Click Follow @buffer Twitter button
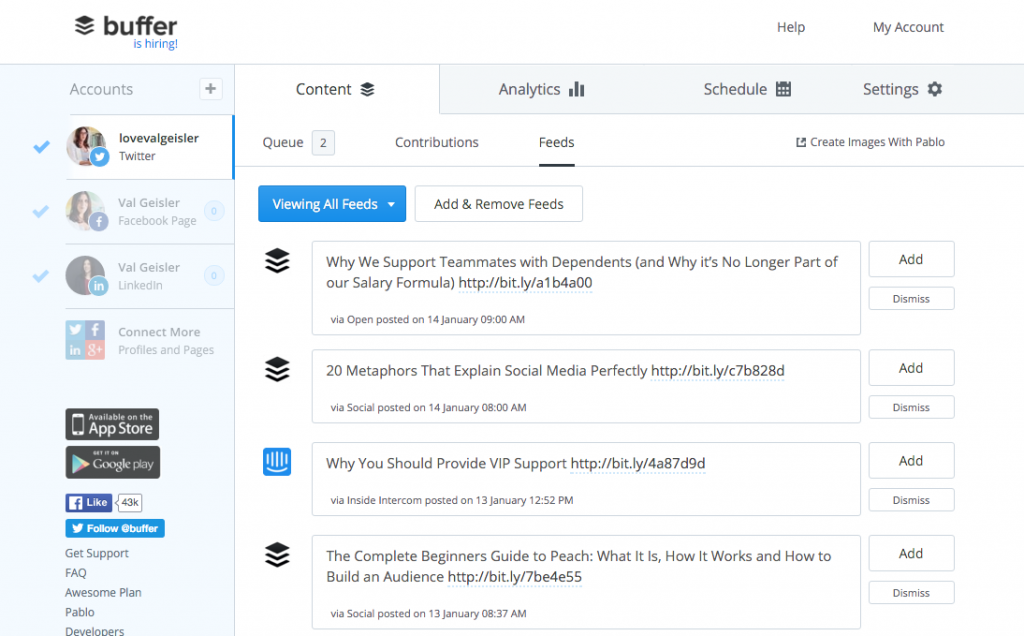Image resolution: width=1024 pixels, height=636 pixels. coord(115,528)
